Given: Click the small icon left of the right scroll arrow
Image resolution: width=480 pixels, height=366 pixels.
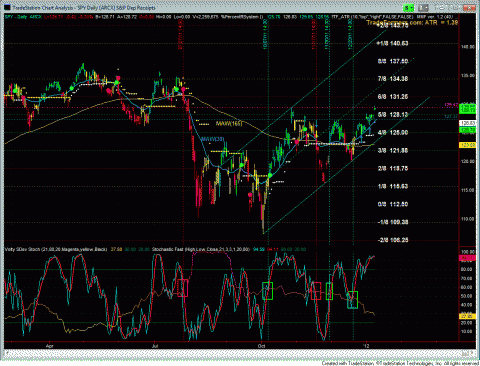Looking at the screenshot, I should 466,352.
